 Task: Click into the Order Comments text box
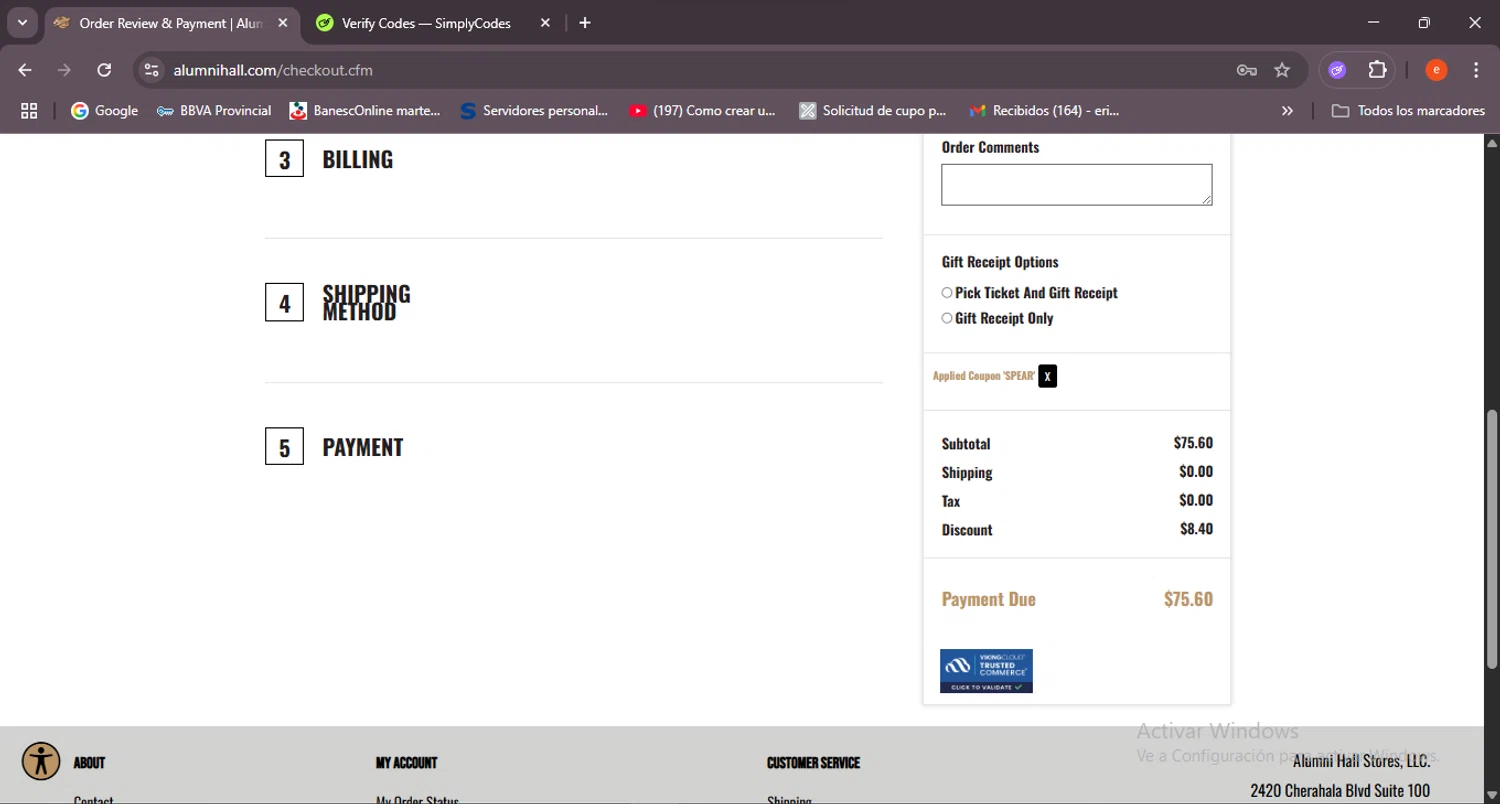1077,185
